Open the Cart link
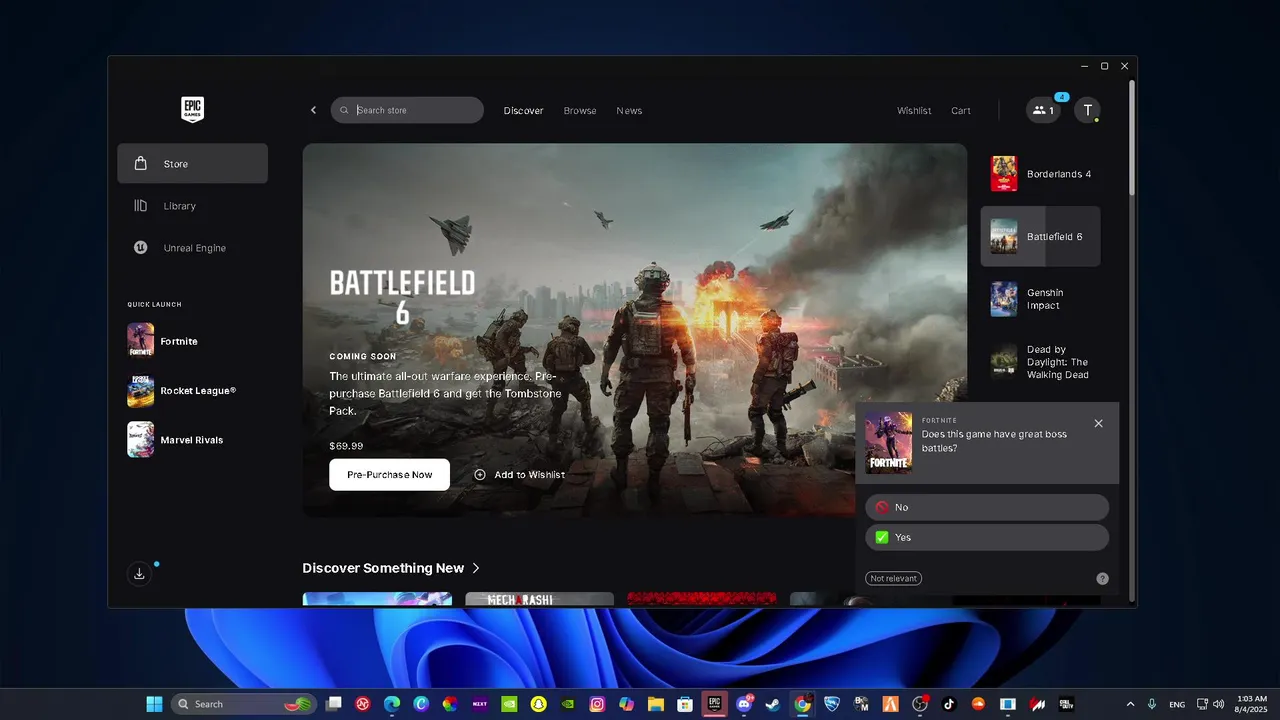 click(961, 111)
